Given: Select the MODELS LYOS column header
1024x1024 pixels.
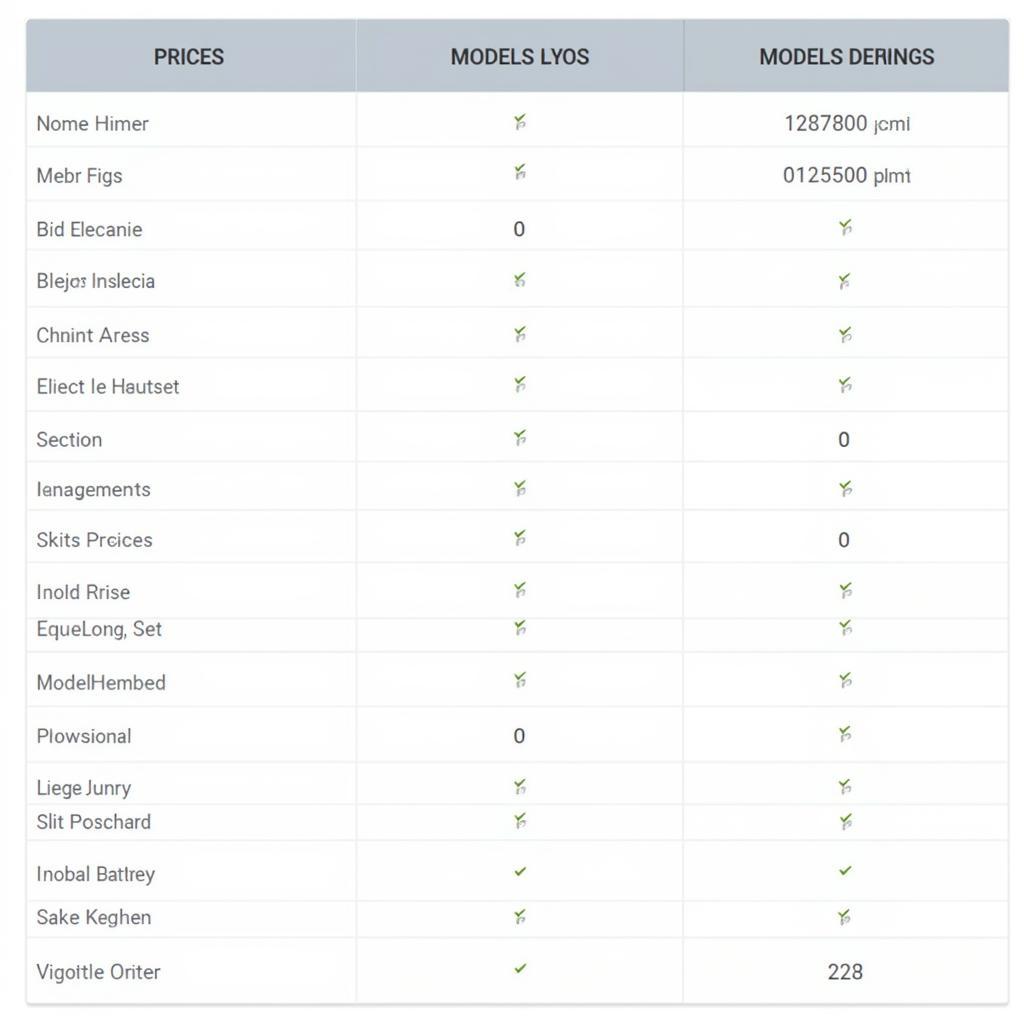Looking at the screenshot, I should pyautogui.click(x=520, y=57).
